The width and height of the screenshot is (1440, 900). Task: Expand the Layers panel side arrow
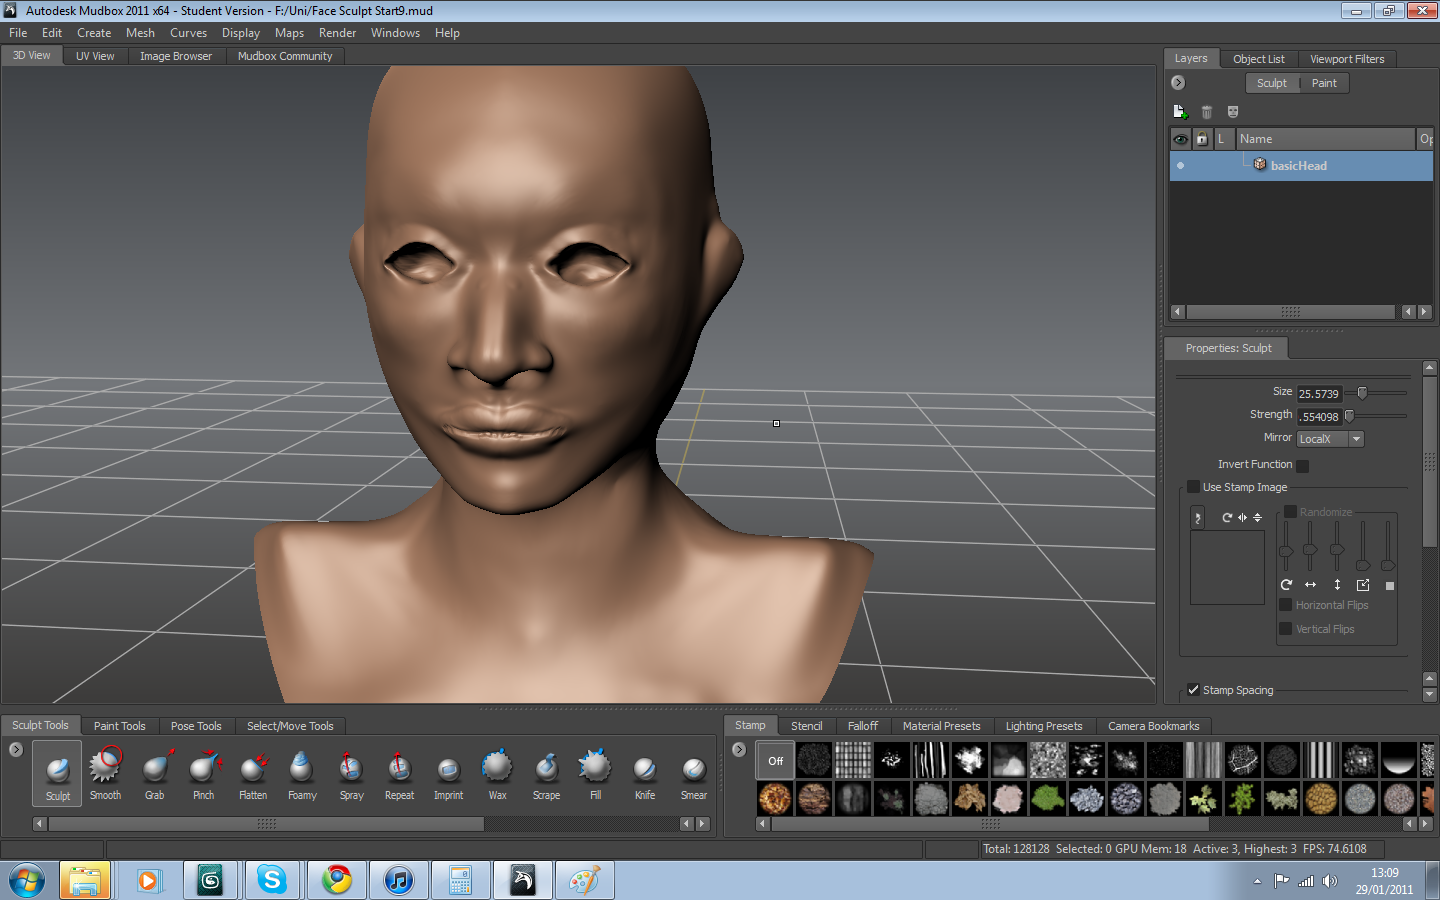(1177, 83)
